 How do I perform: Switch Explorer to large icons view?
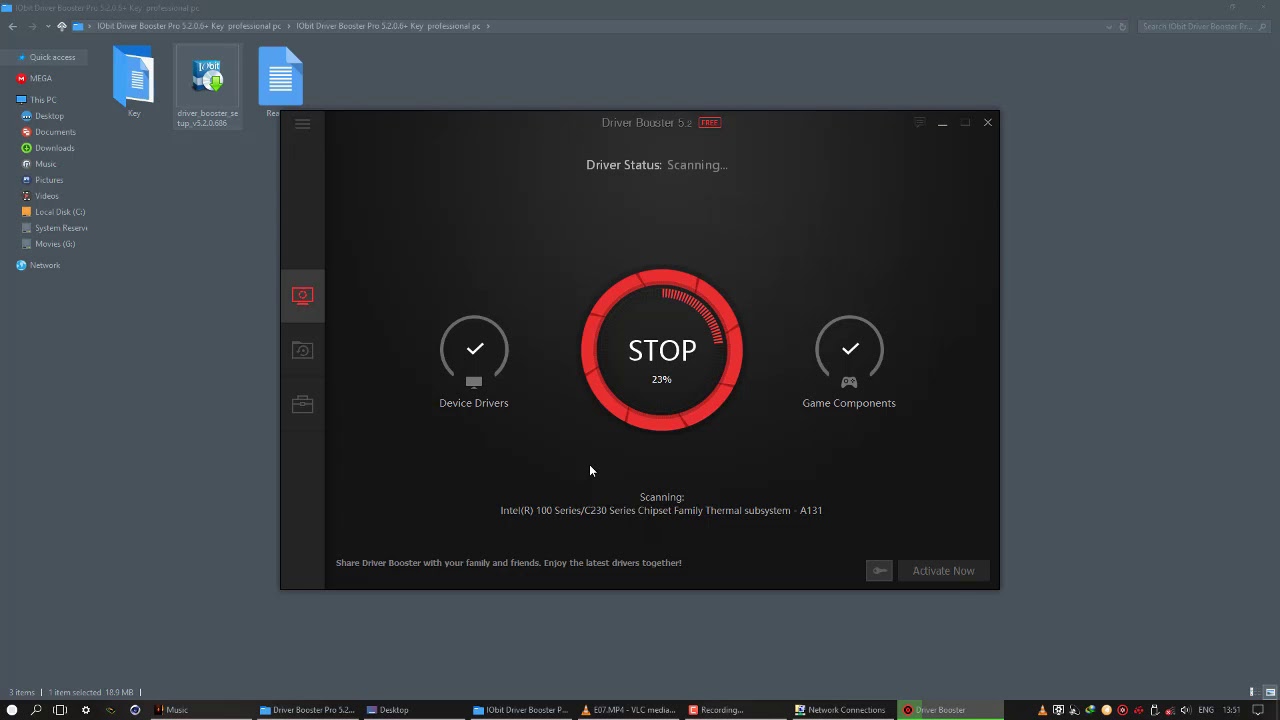click(x=1270, y=692)
